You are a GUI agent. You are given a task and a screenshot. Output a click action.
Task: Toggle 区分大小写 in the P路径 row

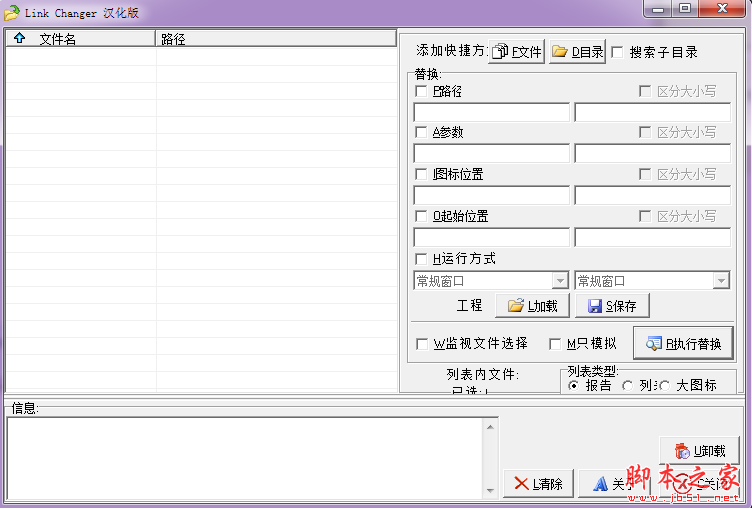point(645,91)
